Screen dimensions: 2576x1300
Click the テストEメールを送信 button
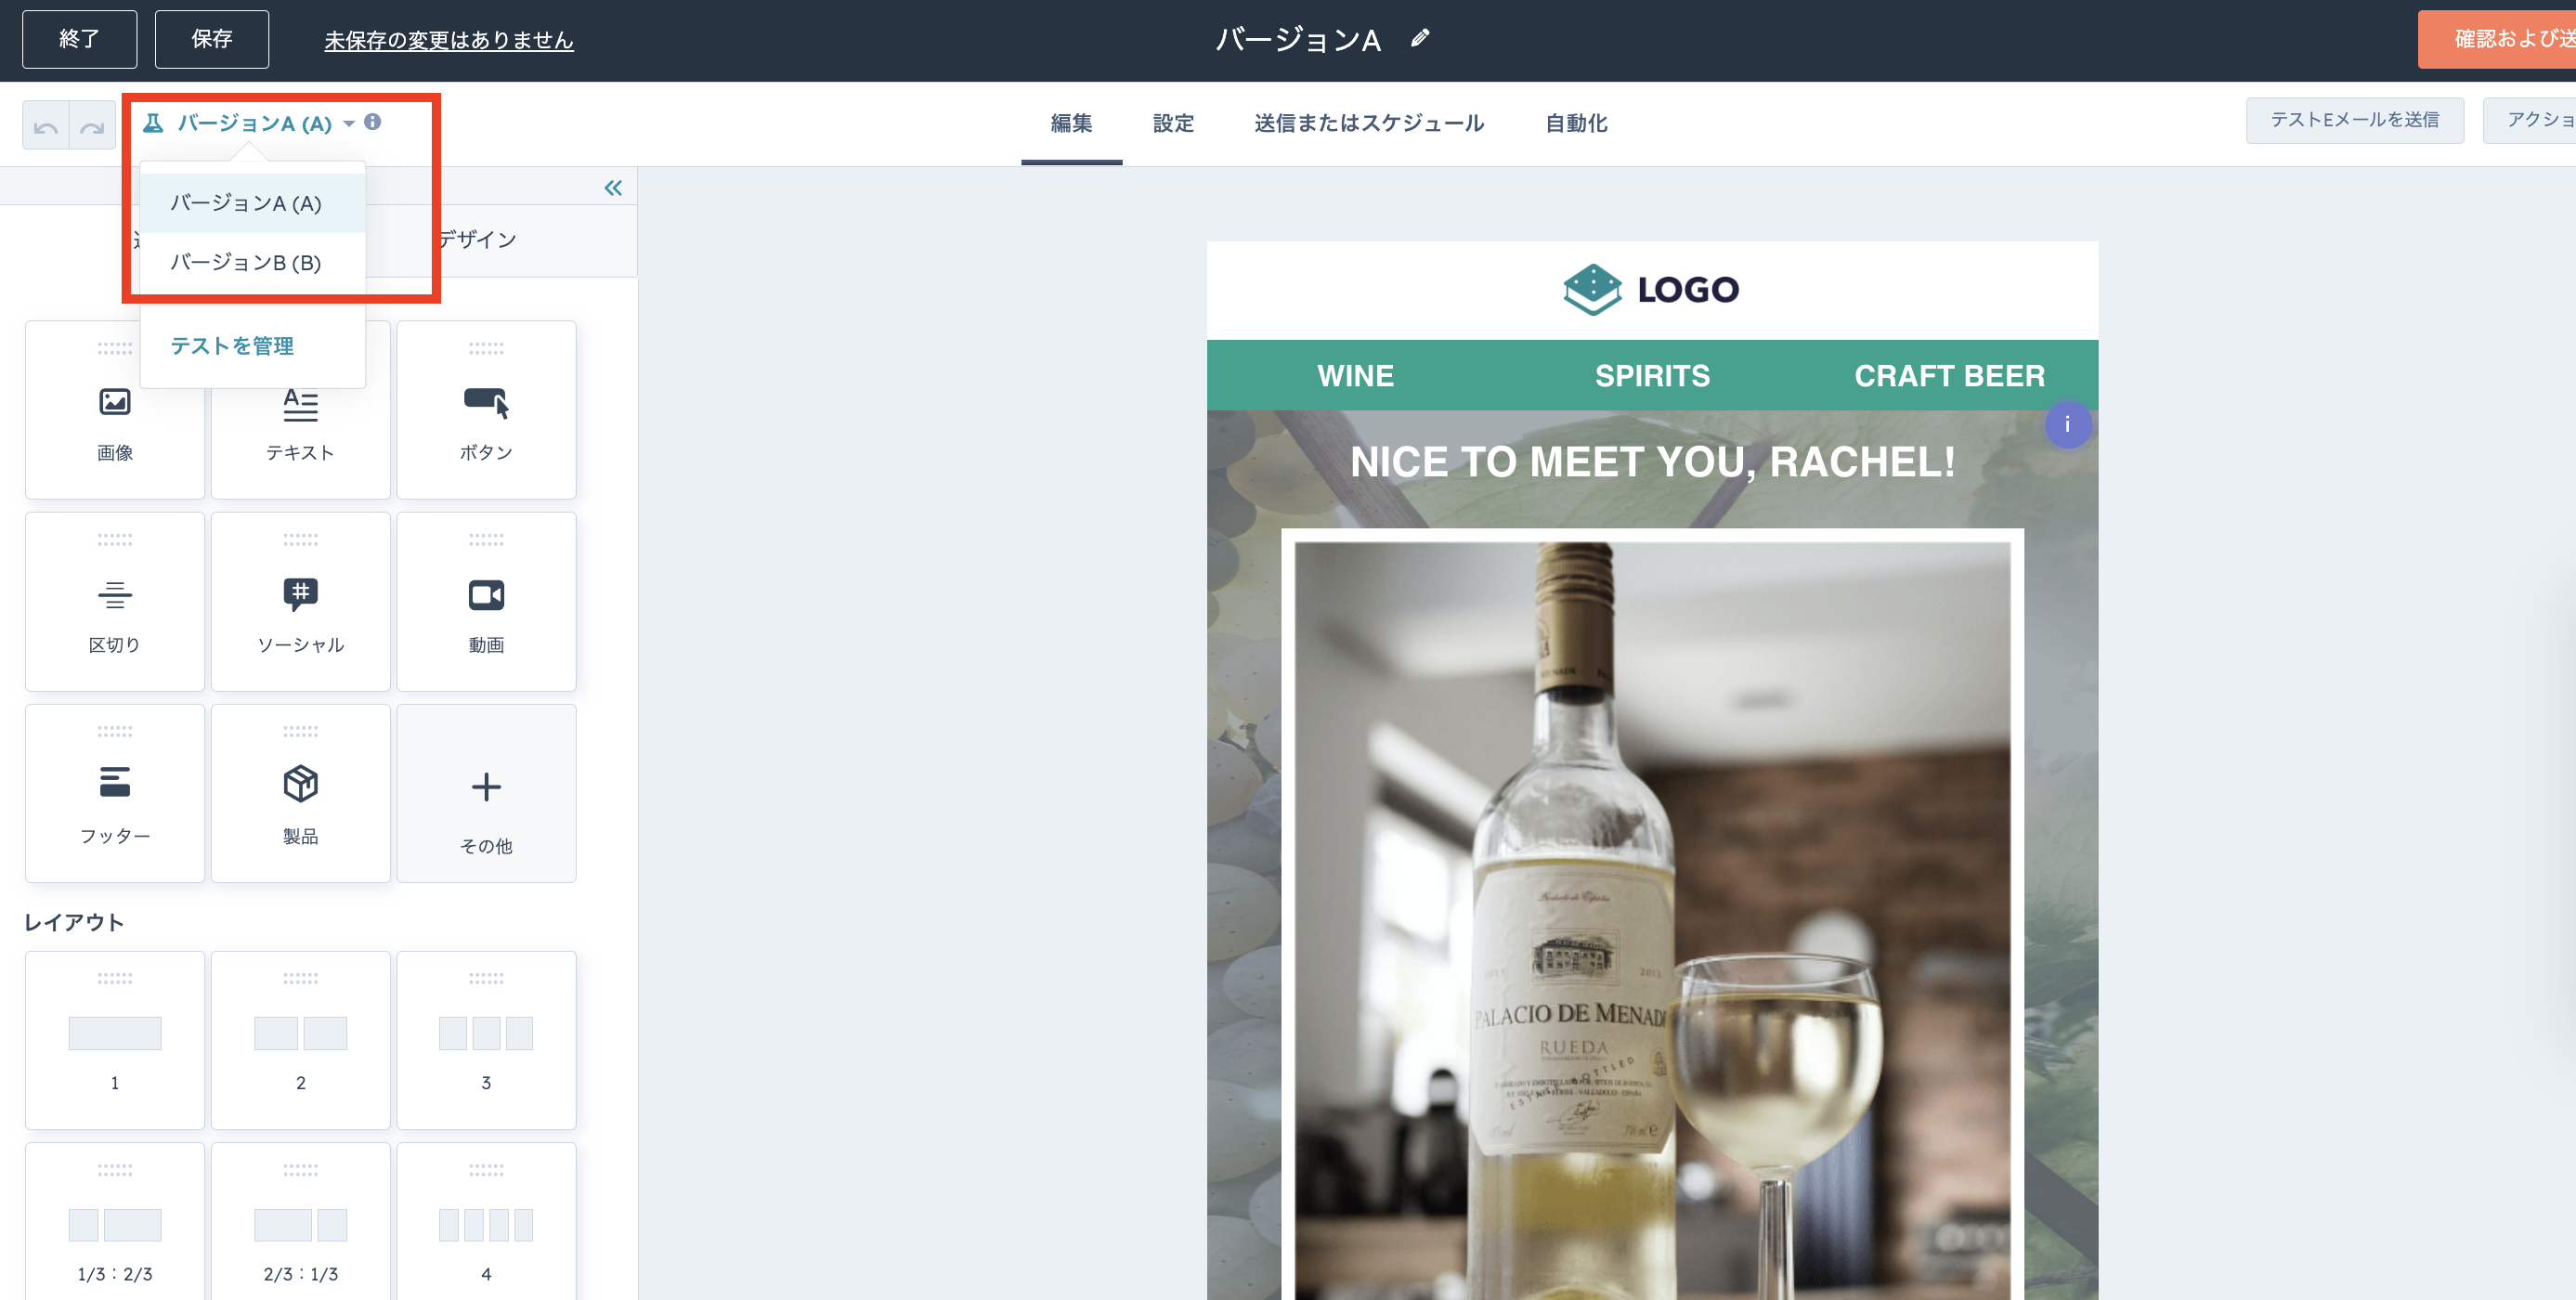coord(2355,120)
